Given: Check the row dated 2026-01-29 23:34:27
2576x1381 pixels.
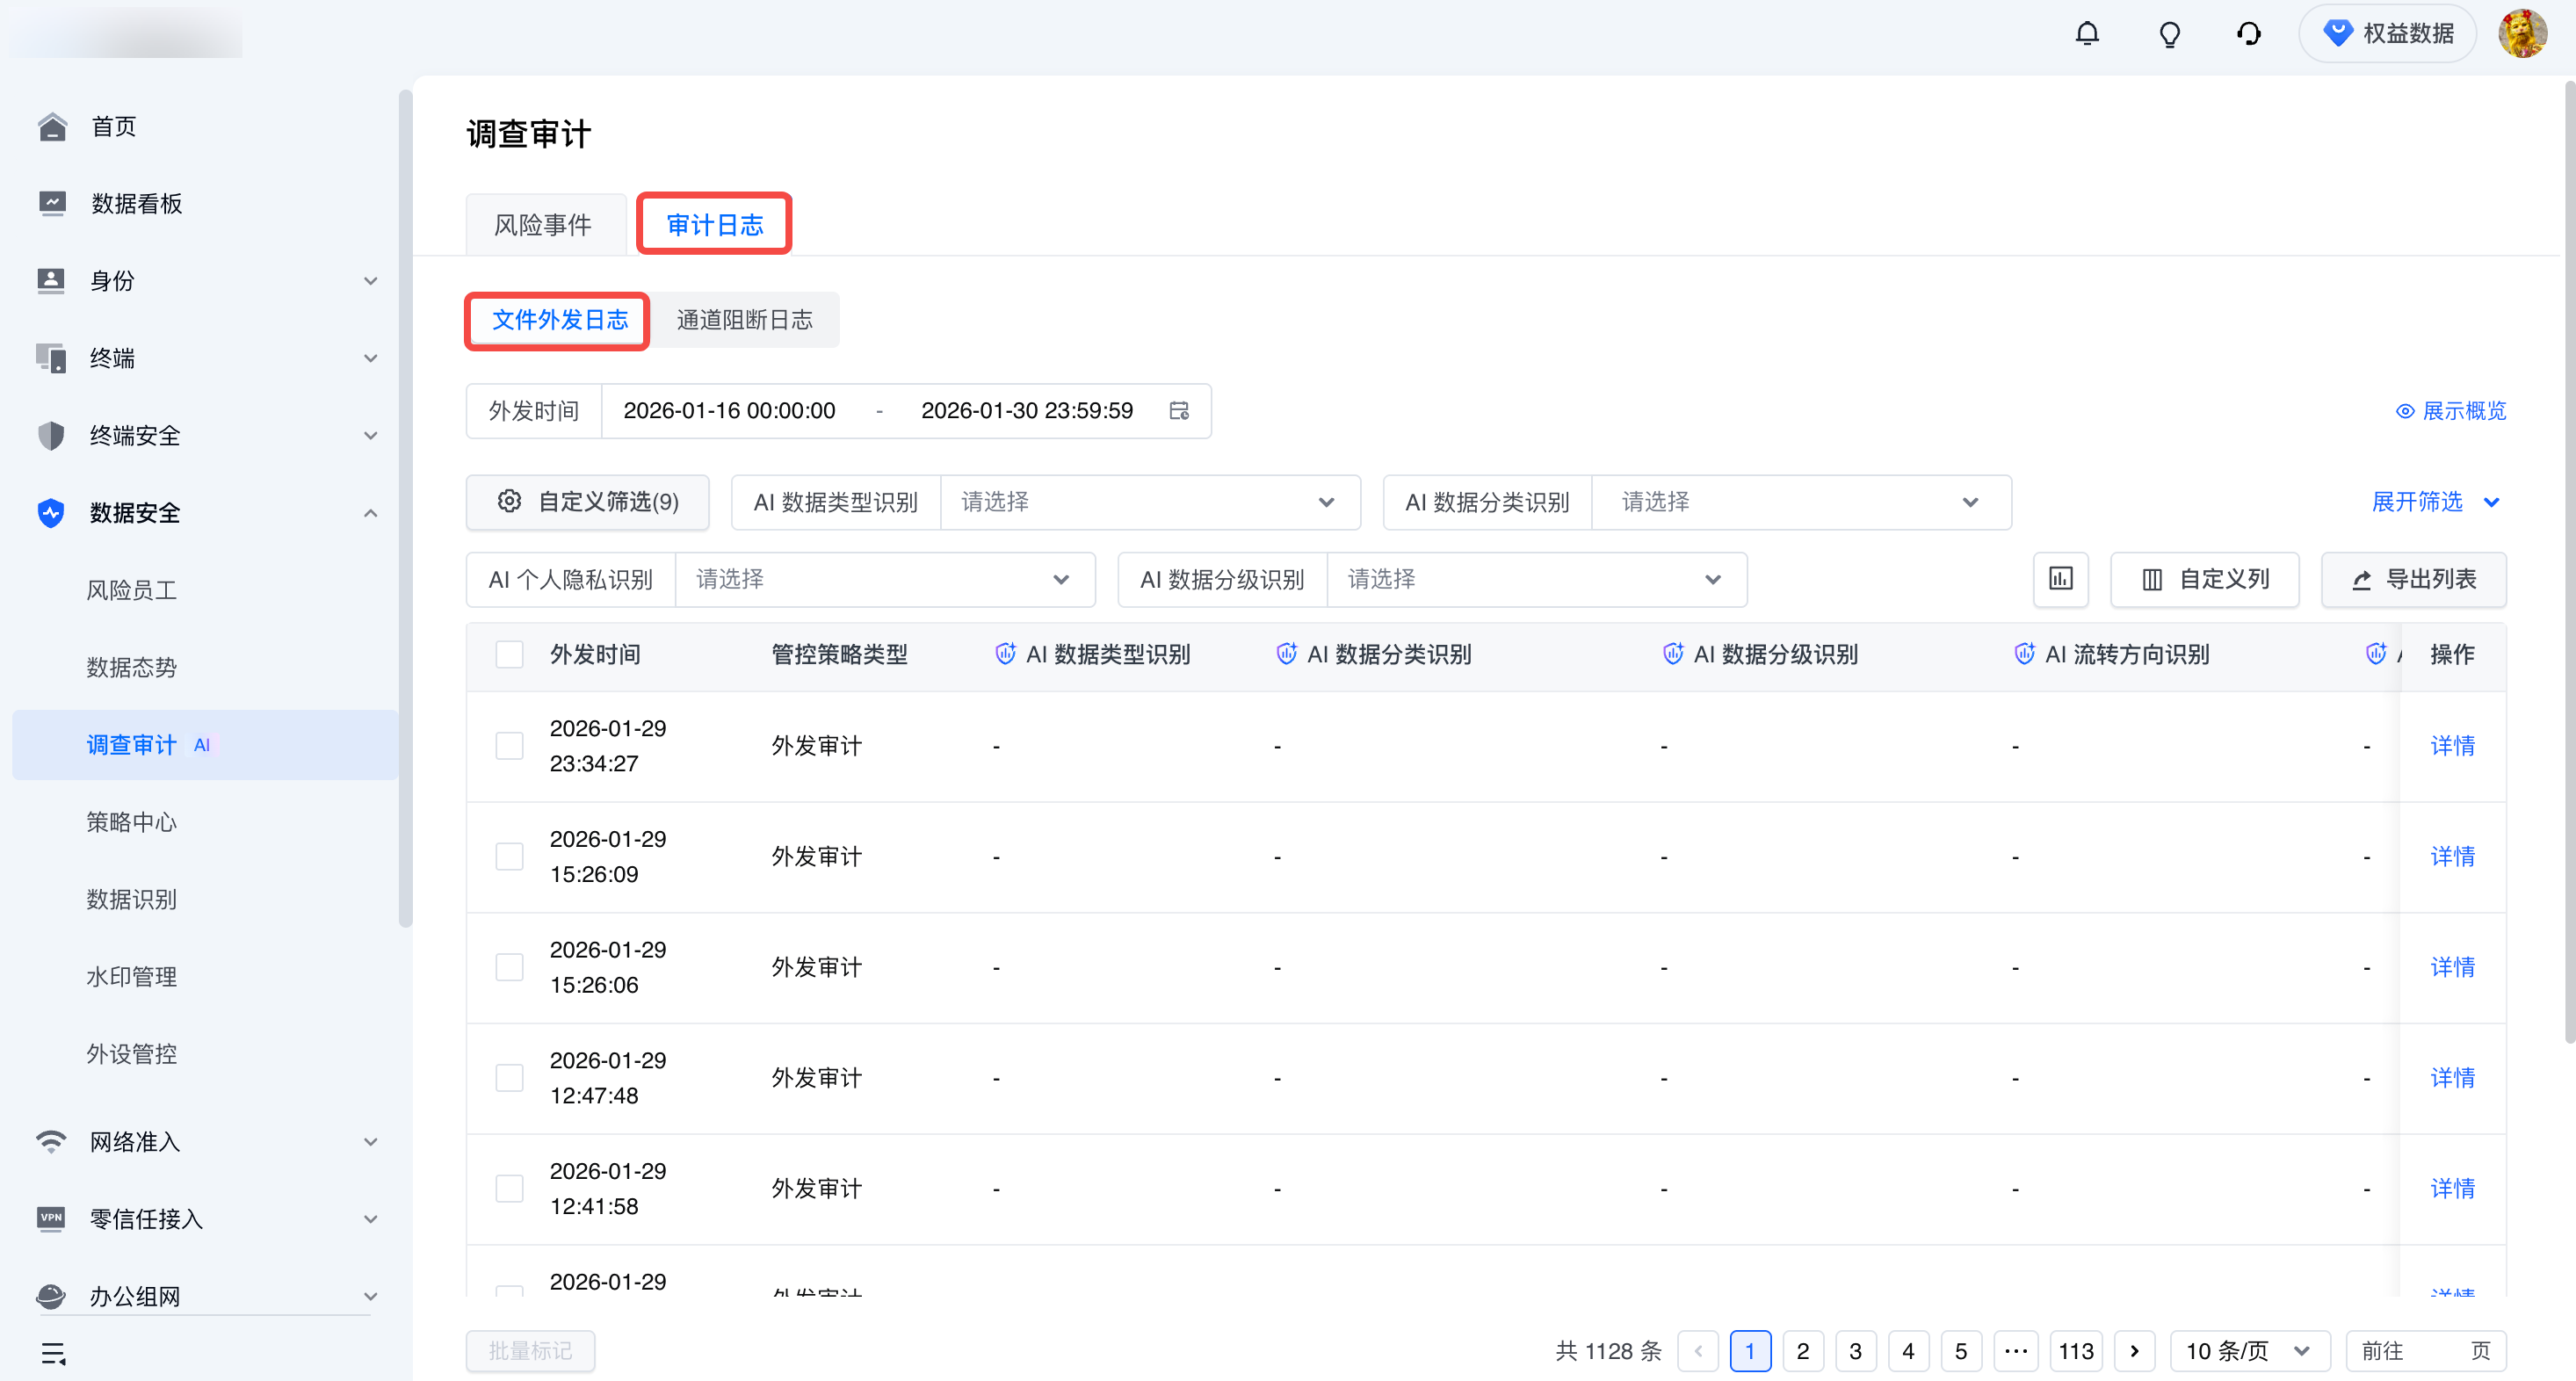Looking at the screenshot, I should point(510,746).
